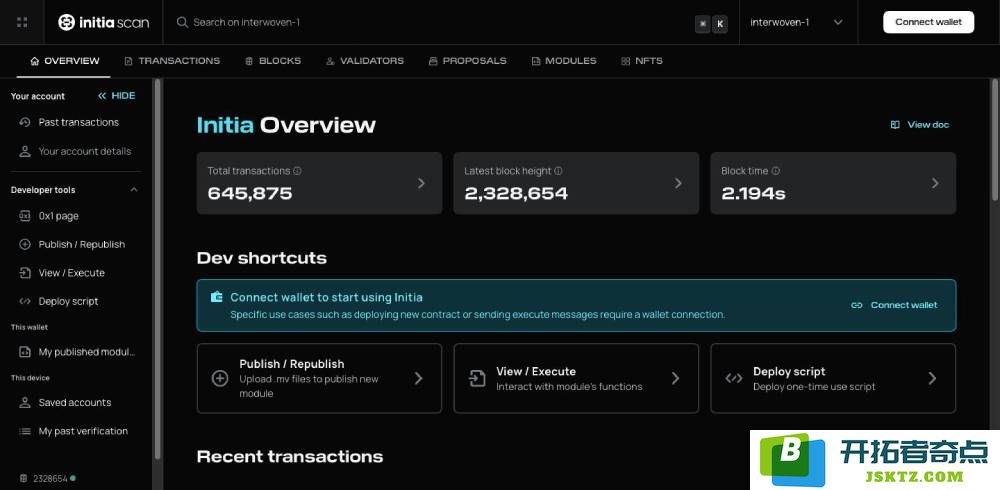The image size is (1000, 490).
Task: Open the NFTs tab
Action: coord(642,61)
